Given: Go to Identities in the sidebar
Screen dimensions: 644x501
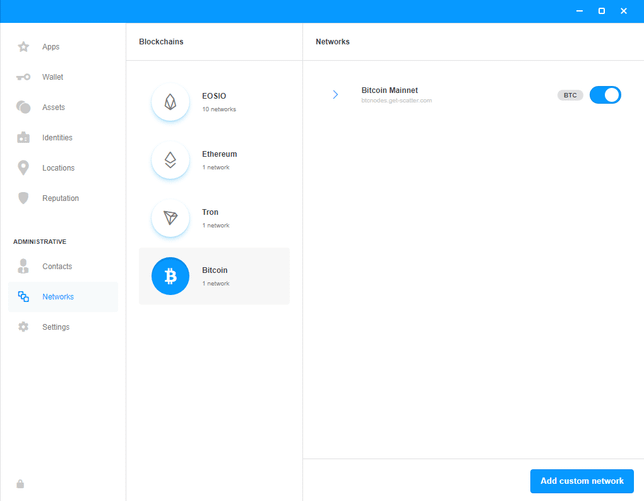Looking at the screenshot, I should point(57,138).
